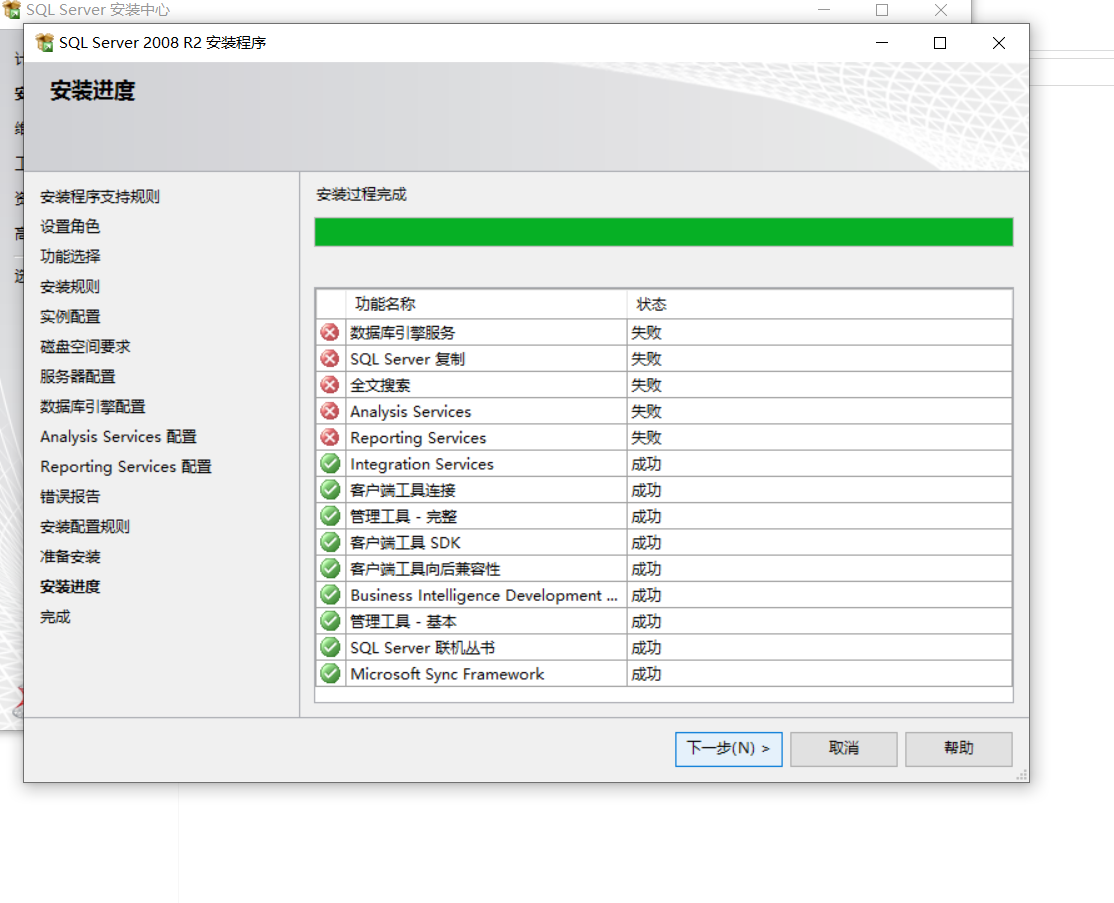Viewport: 1114px width, 903px height.
Task: Click the green check next to 客户端工具 SDK
Action: 330,542
